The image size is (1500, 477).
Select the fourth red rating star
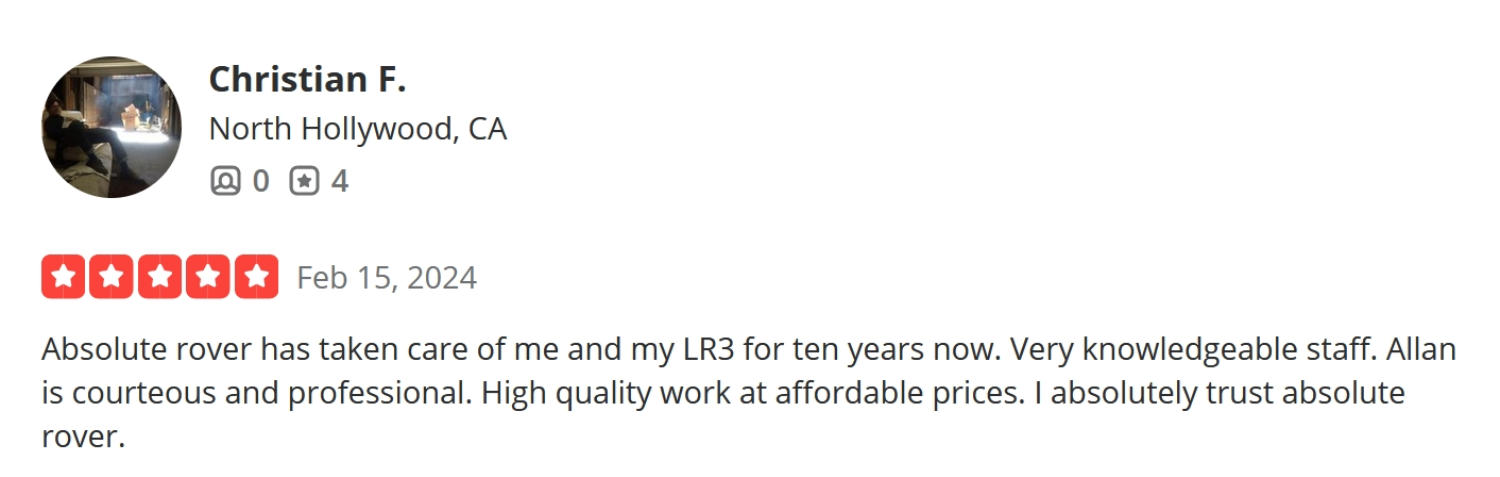point(208,277)
